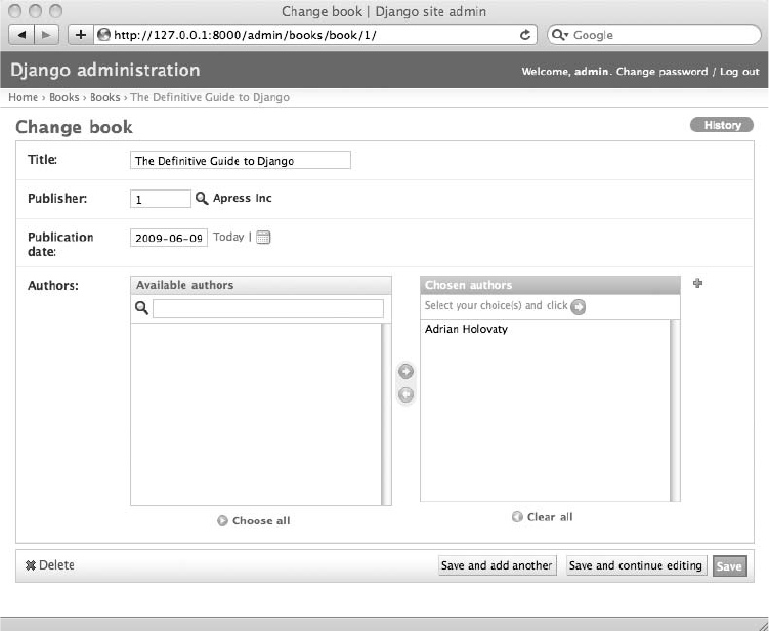Click Available authors list scrollbar

[x=386, y=414]
